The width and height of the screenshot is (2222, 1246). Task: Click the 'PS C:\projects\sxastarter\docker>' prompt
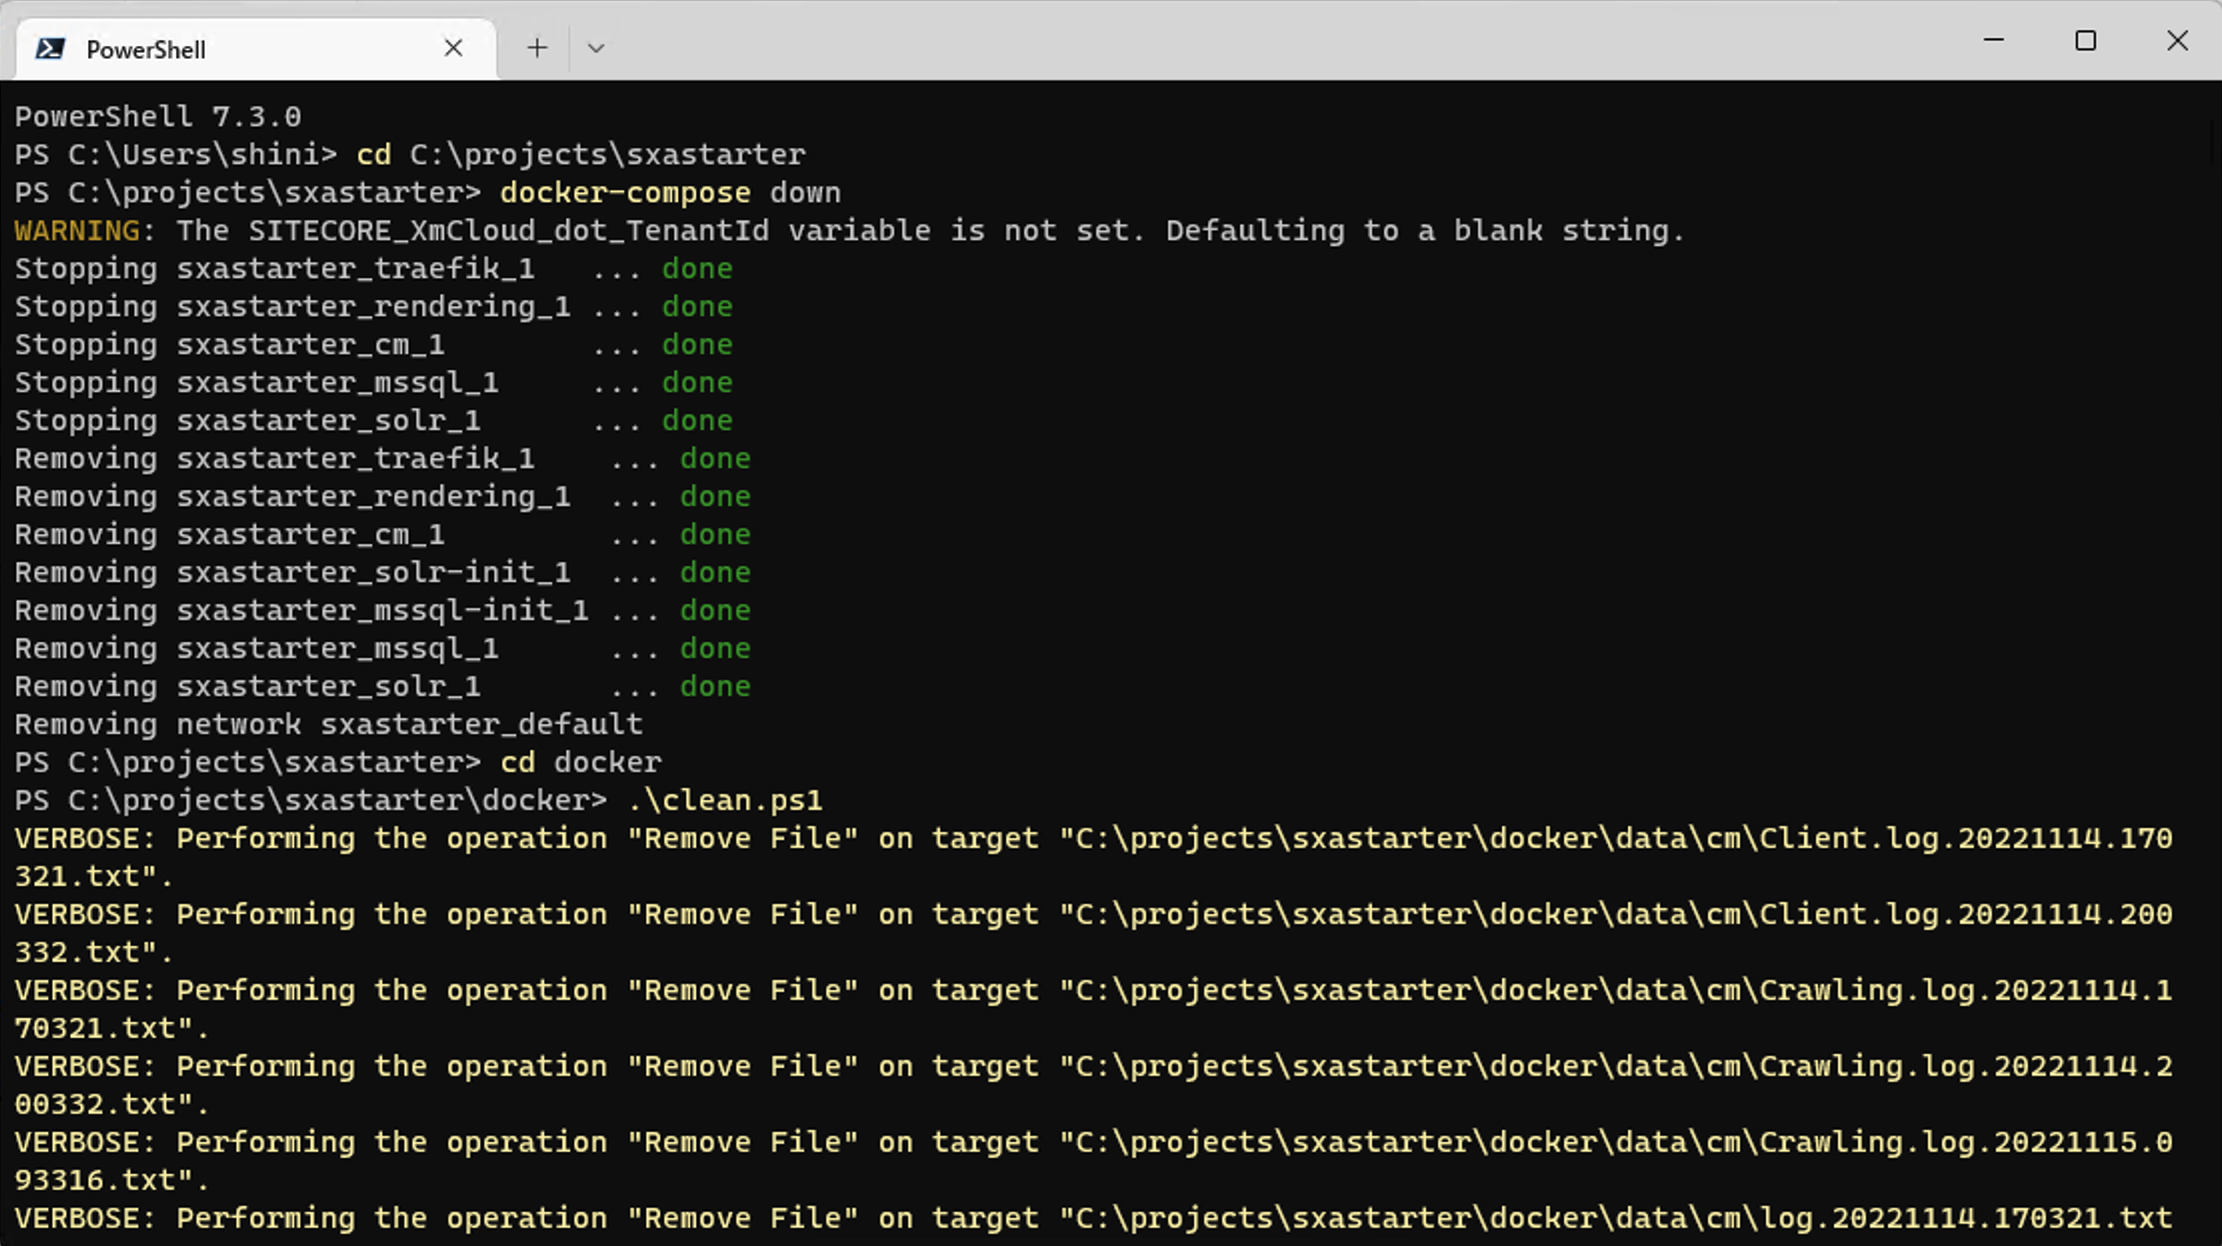tap(311, 801)
